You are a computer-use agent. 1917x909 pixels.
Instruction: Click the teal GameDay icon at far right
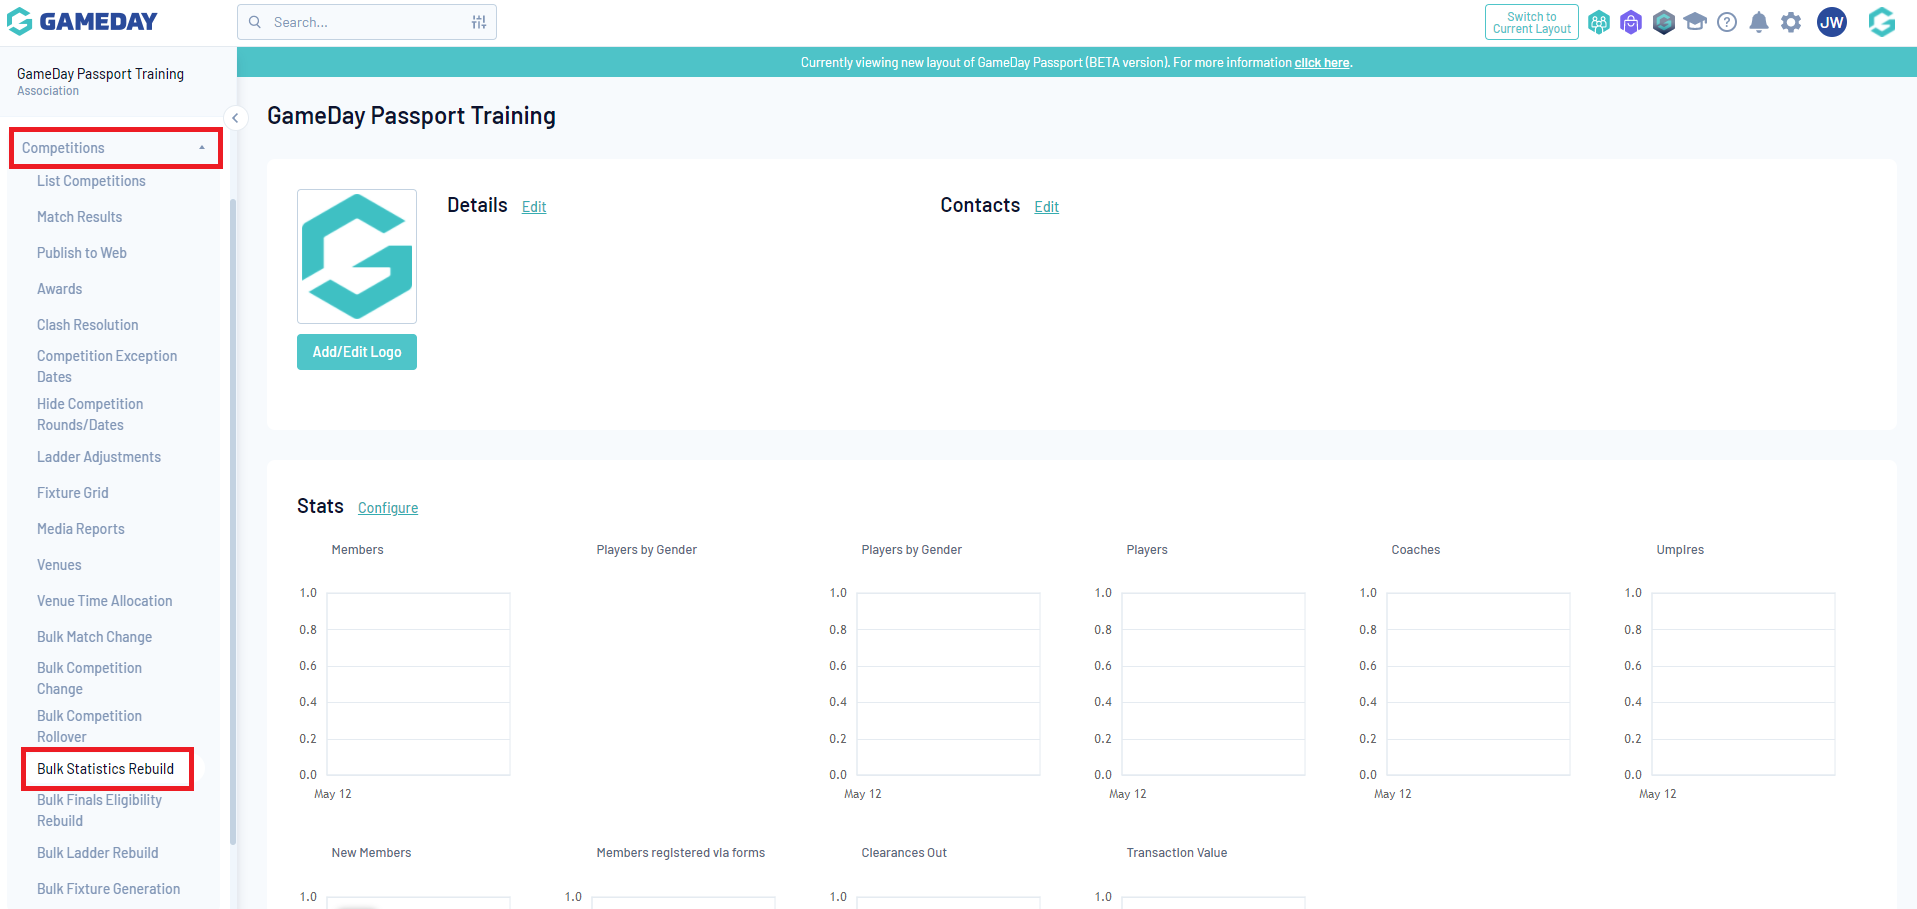coord(1882,22)
